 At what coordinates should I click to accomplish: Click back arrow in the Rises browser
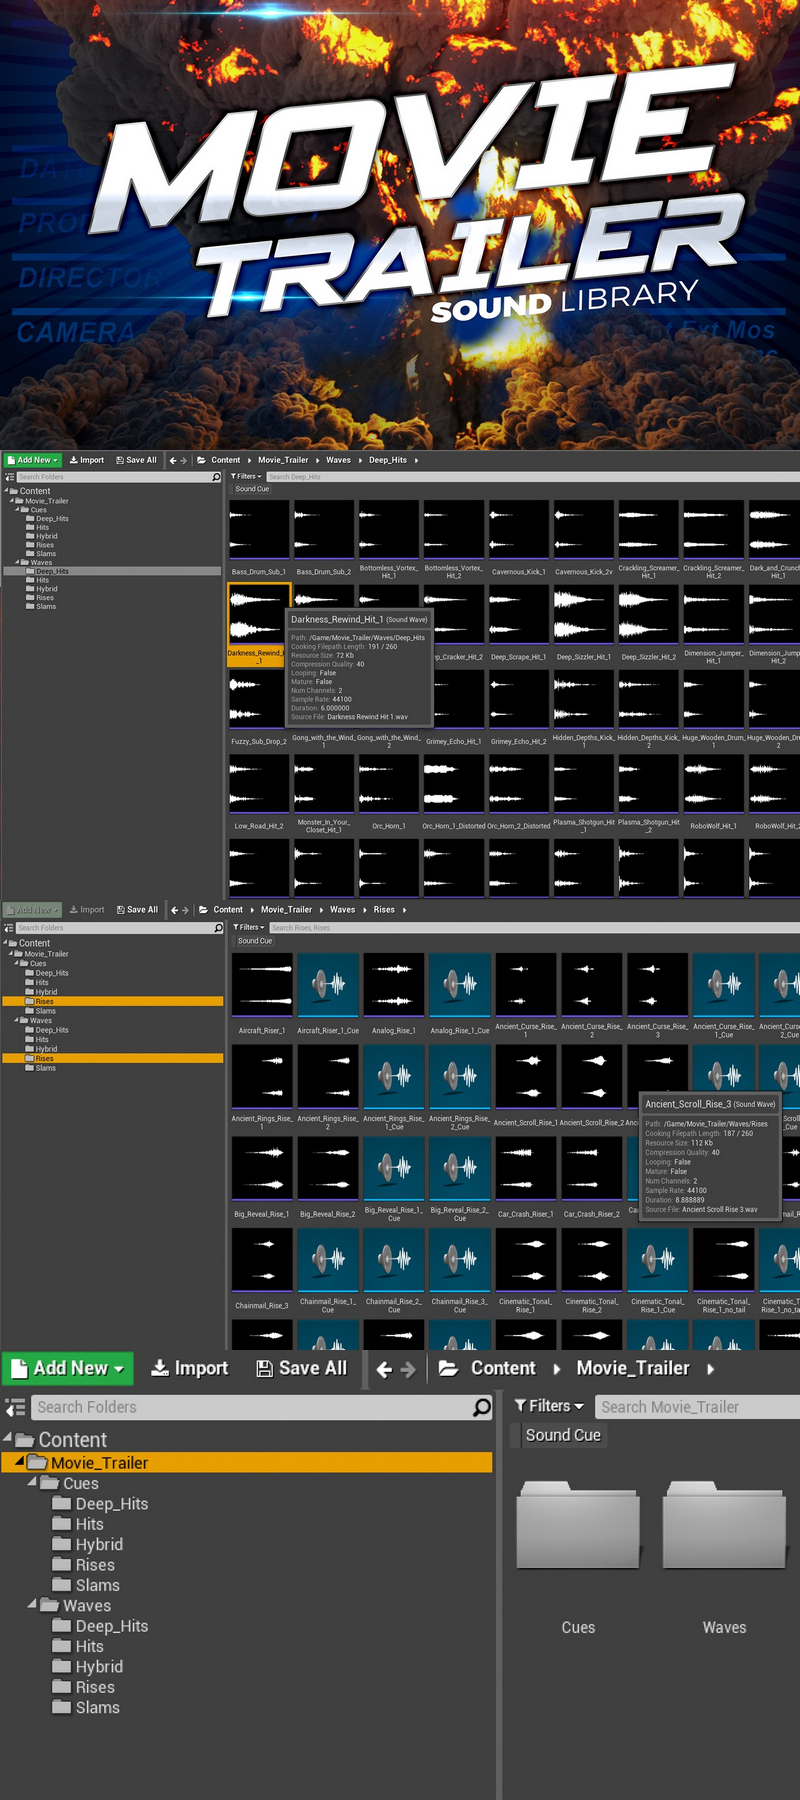click(x=175, y=910)
